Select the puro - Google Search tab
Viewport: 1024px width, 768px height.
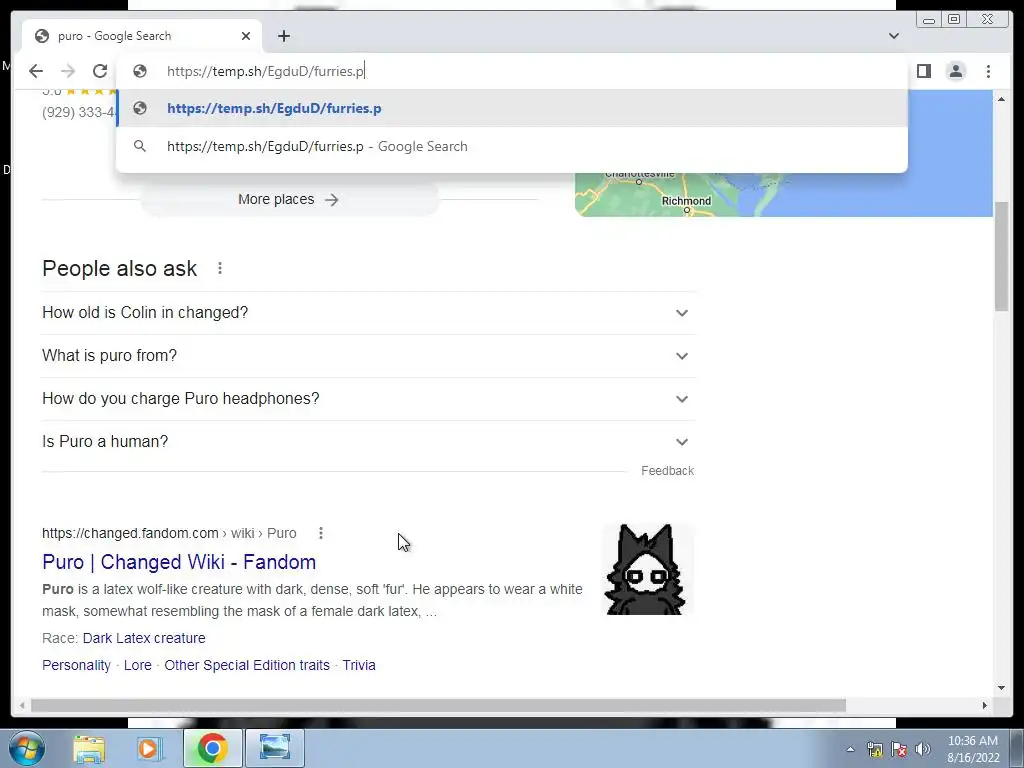[x=142, y=36]
